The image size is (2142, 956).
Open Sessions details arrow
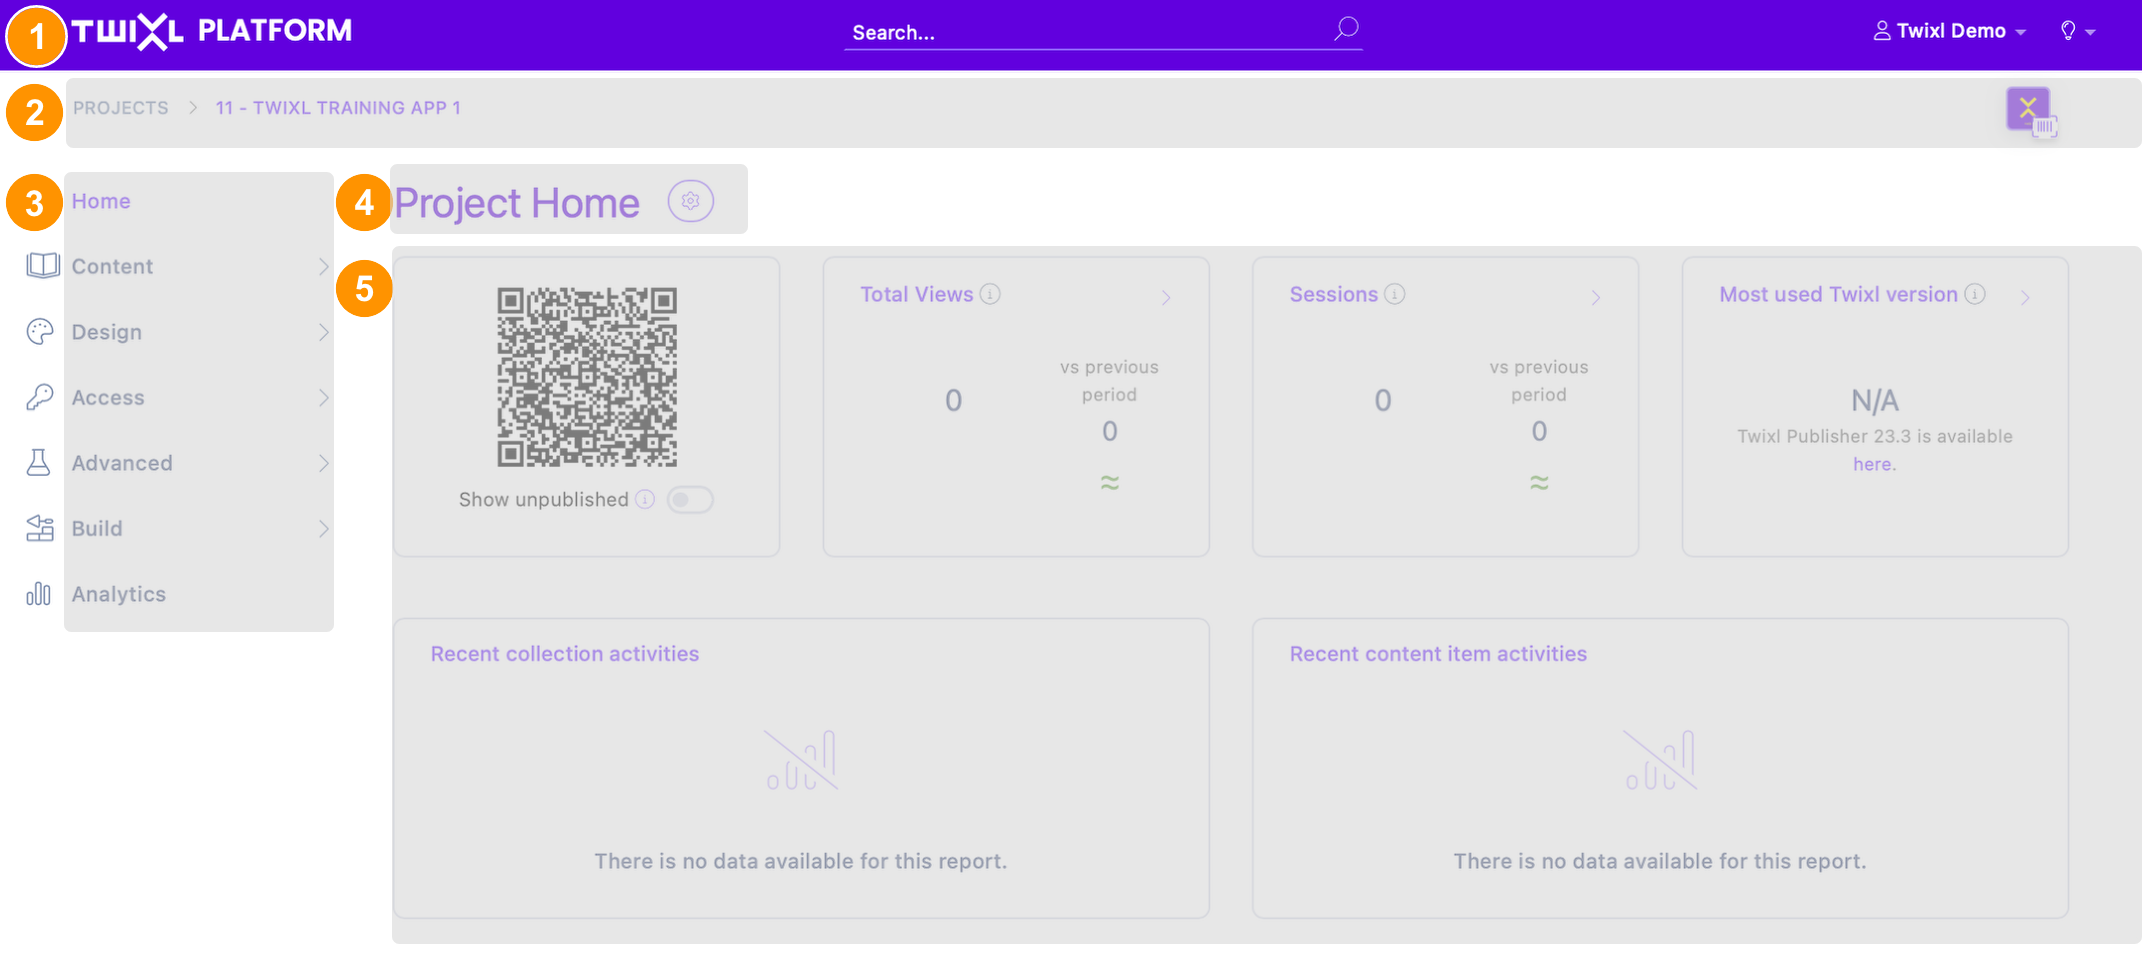coord(1596,297)
